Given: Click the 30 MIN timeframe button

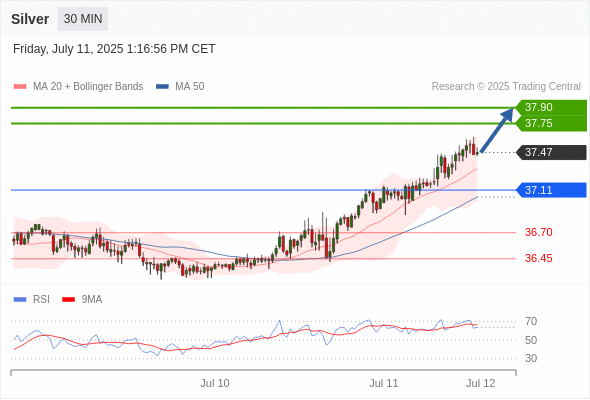Looking at the screenshot, I should pos(83,19).
